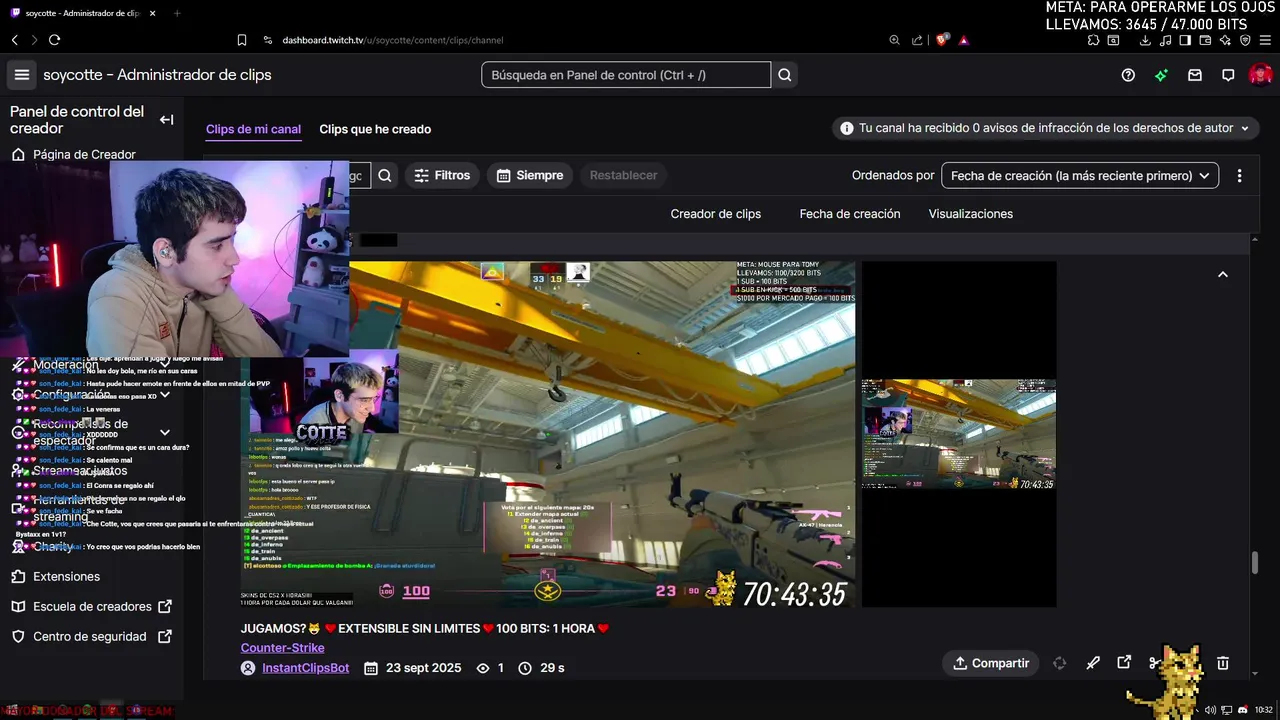Click the Restablecer button

click(x=623, y=175)
